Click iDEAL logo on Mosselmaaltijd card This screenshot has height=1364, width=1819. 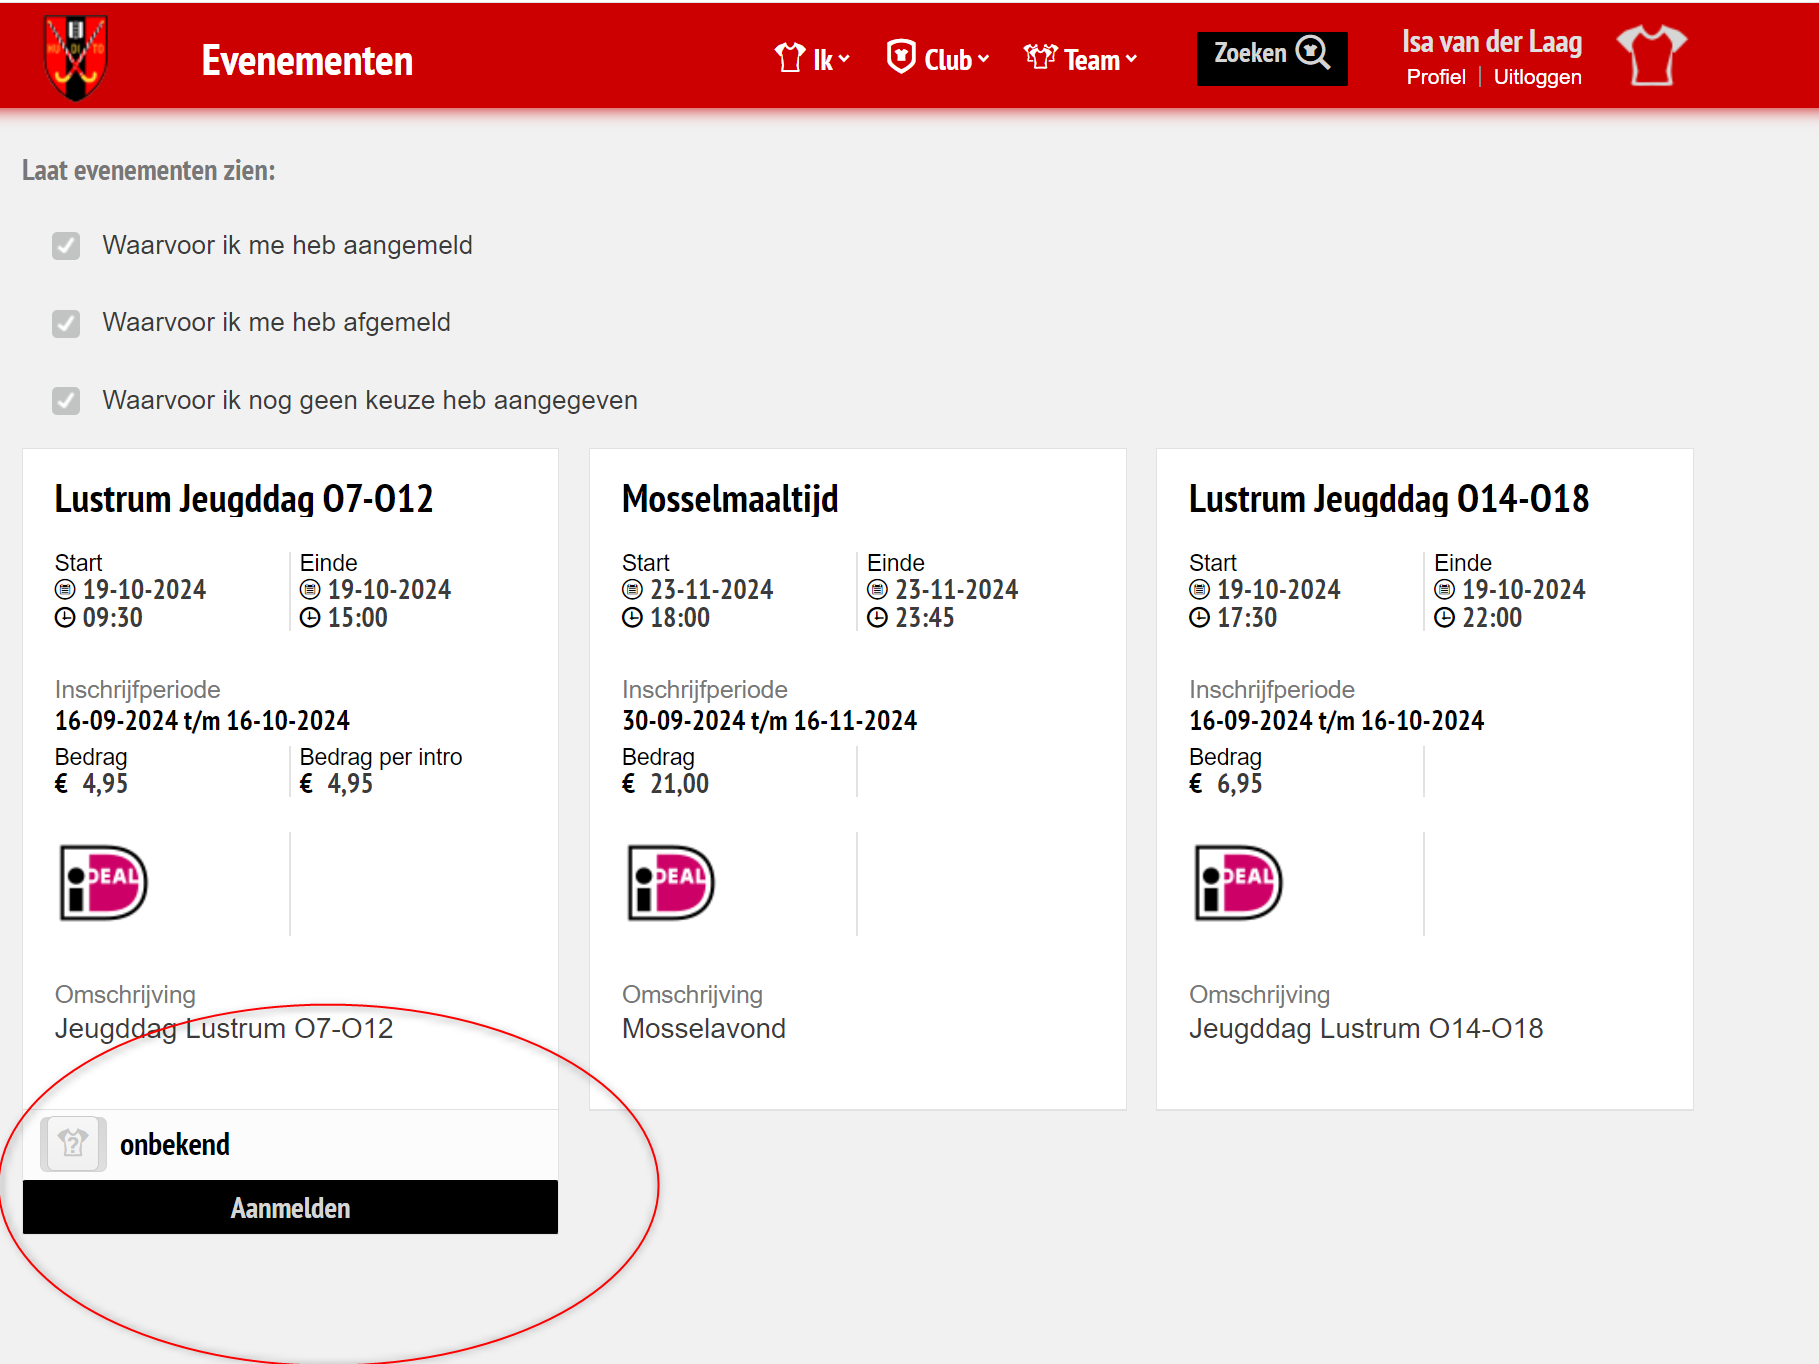pyautogui.click(x=671, y=883)
